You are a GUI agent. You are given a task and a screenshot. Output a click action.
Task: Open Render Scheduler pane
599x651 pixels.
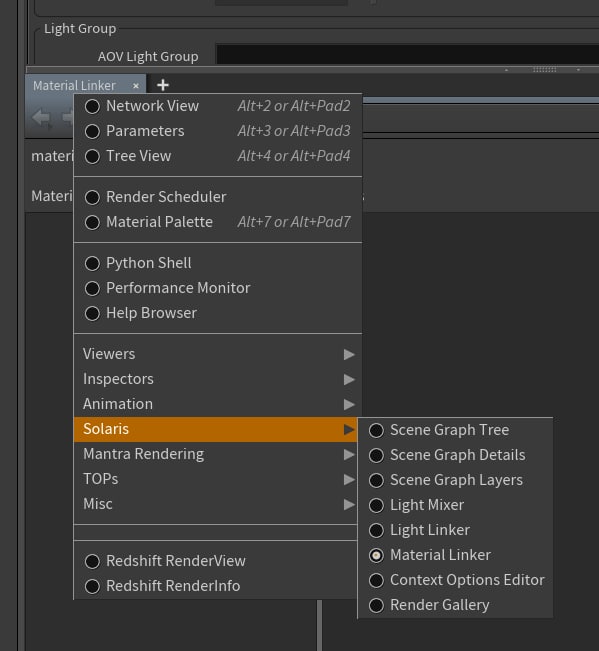218,197
